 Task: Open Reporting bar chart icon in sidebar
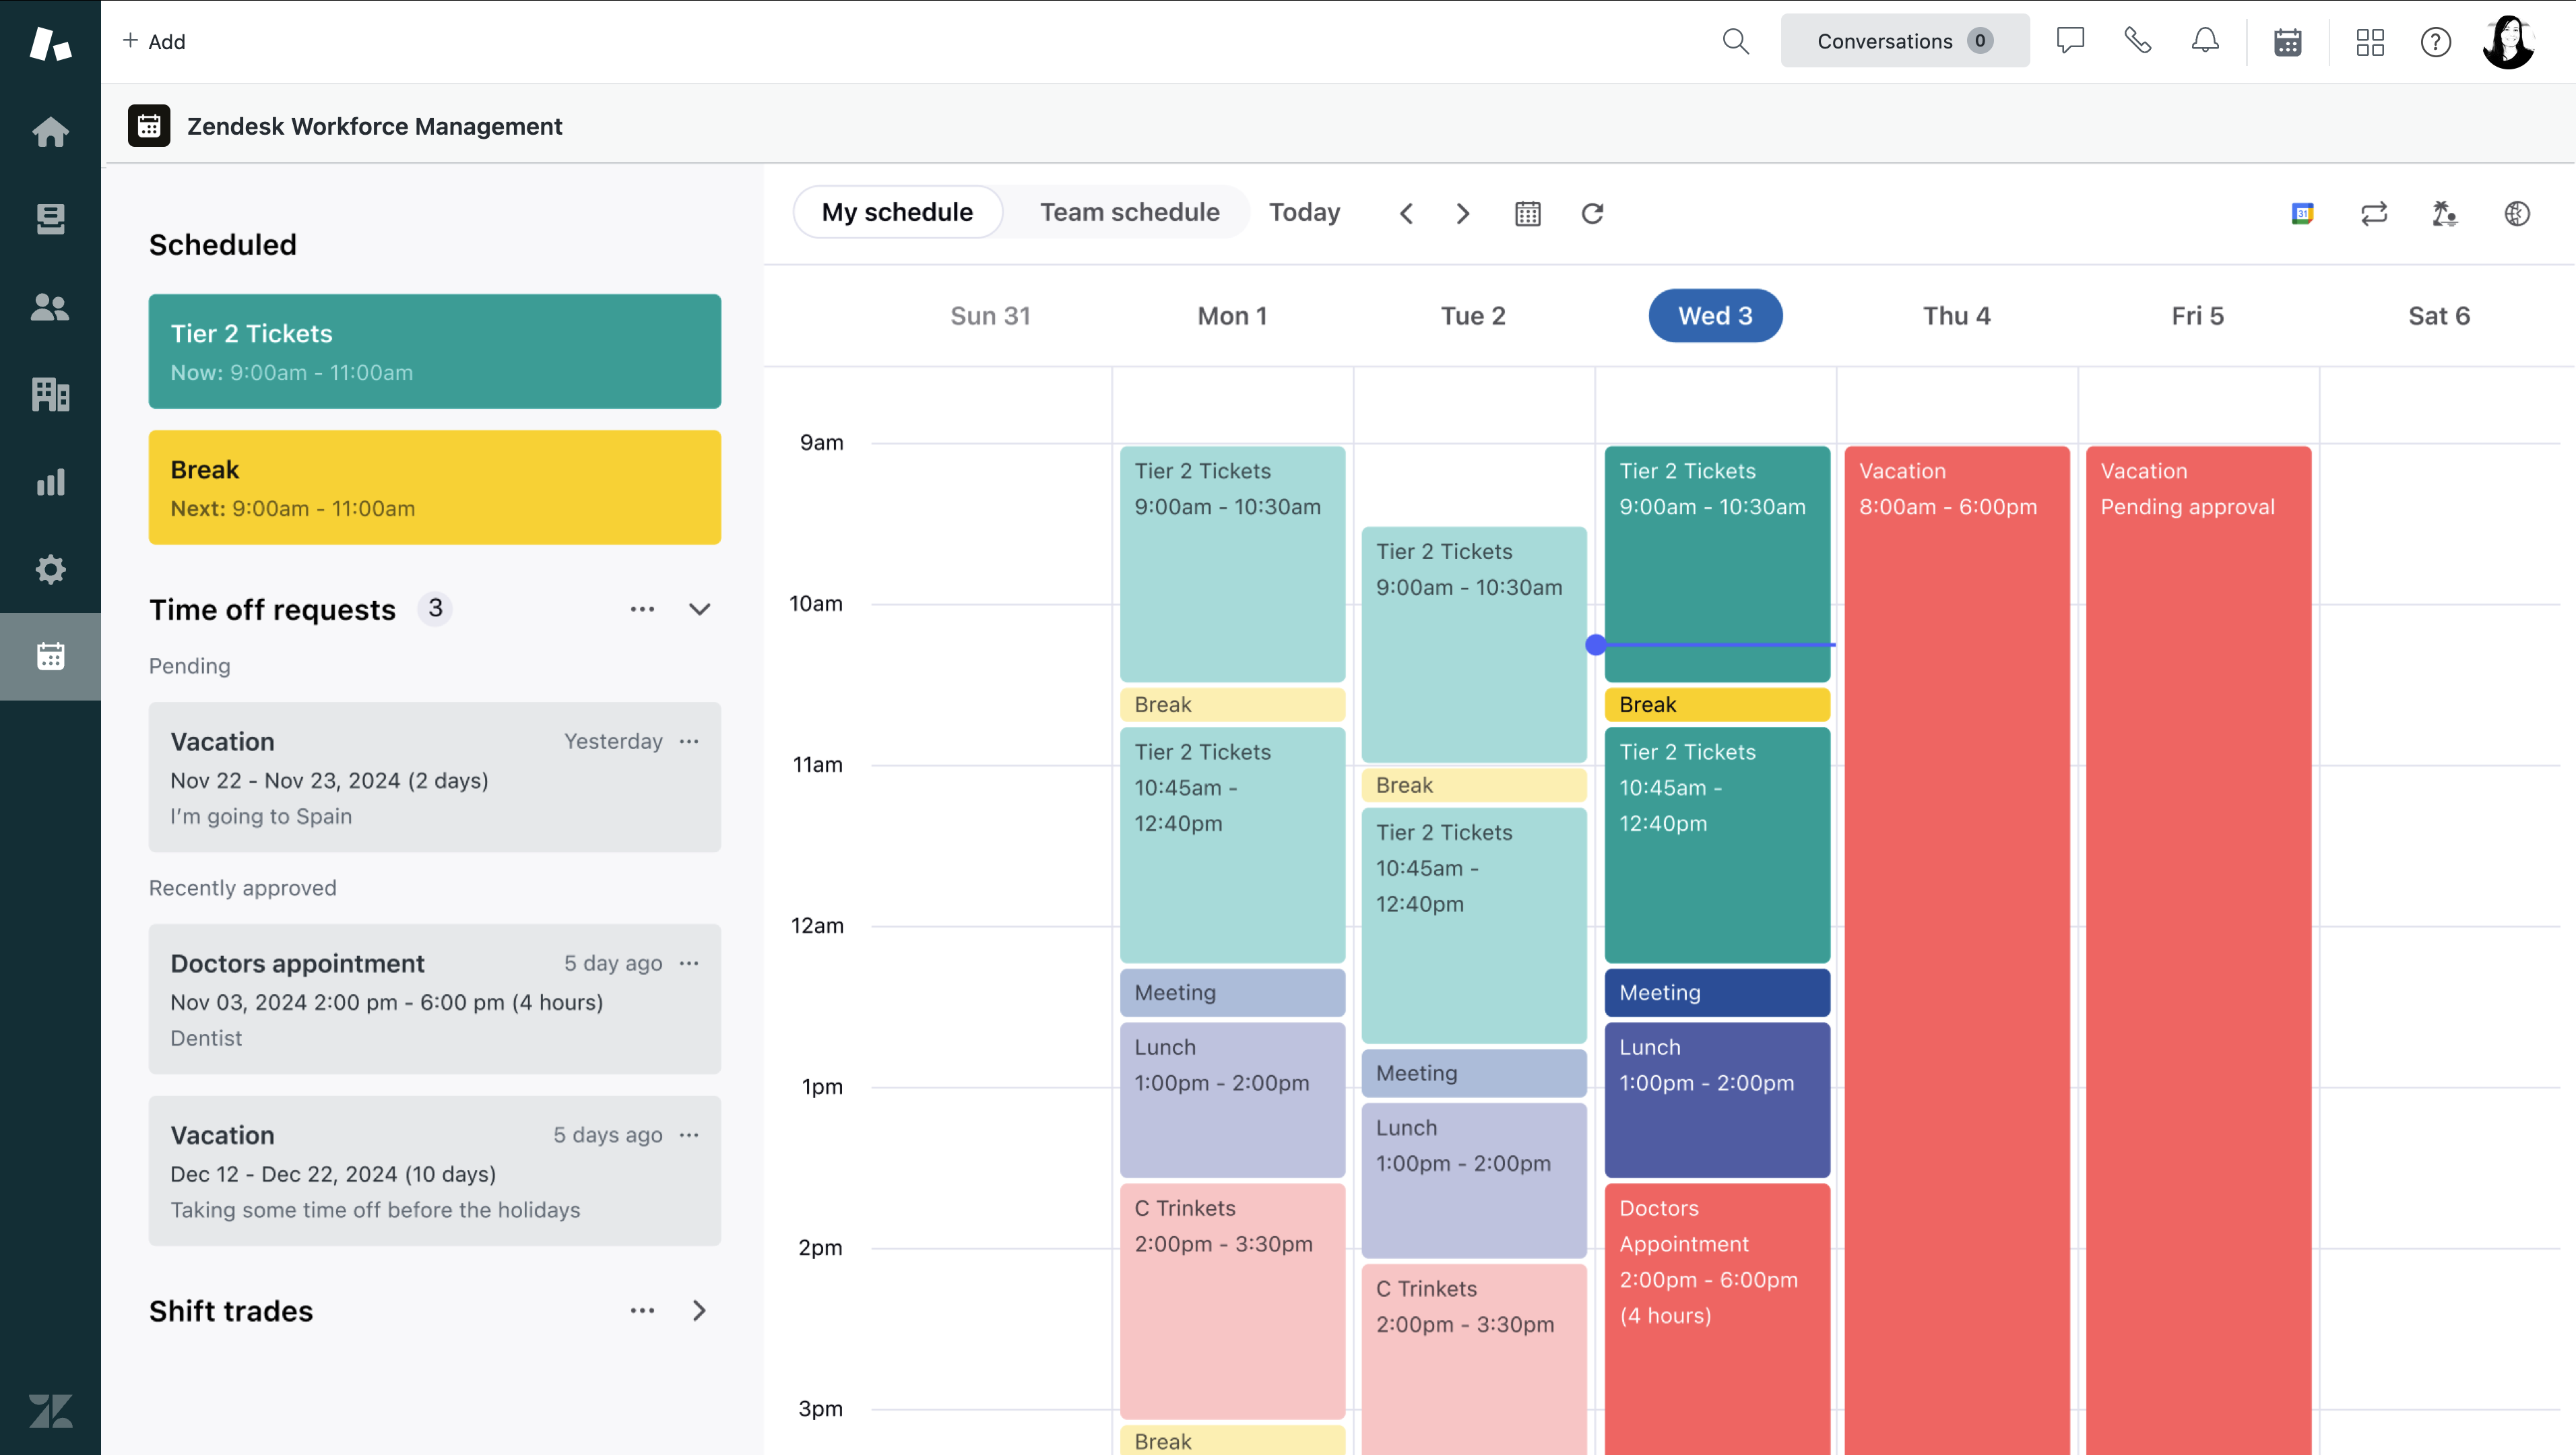click(x=50, y=482)
